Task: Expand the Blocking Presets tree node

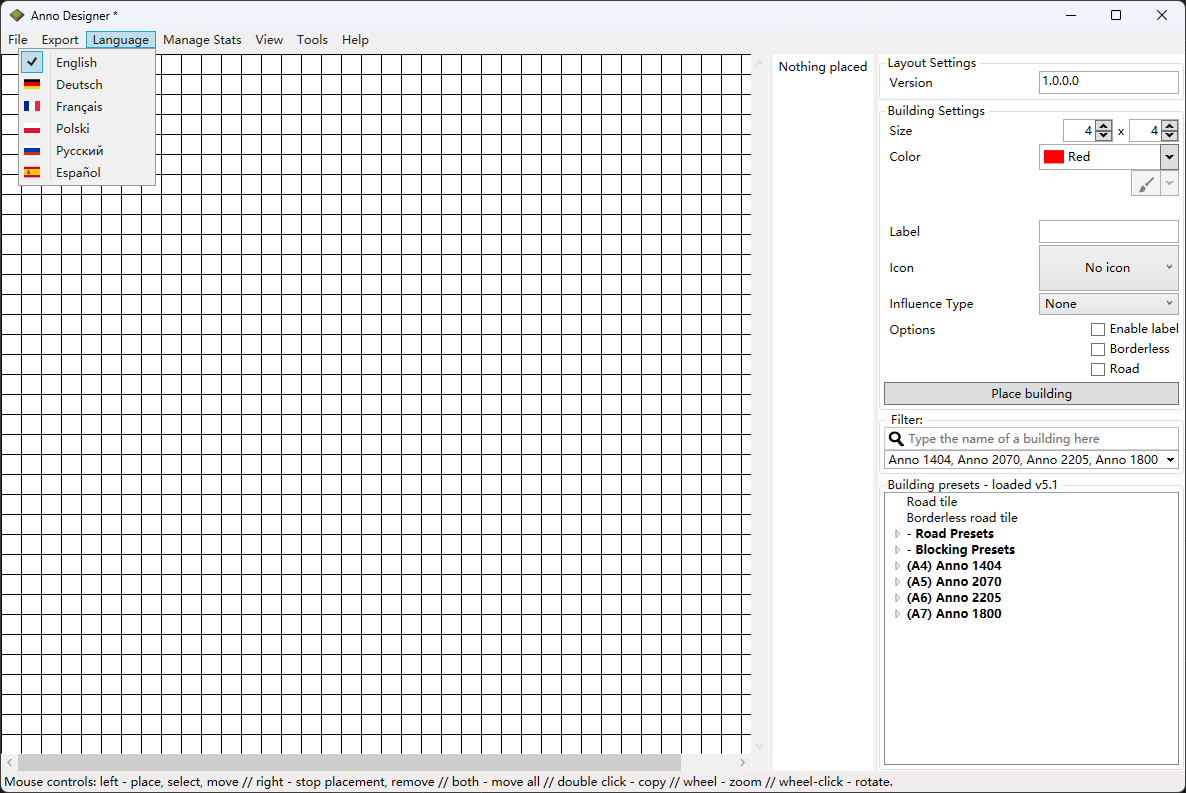Action: (898, 550)
